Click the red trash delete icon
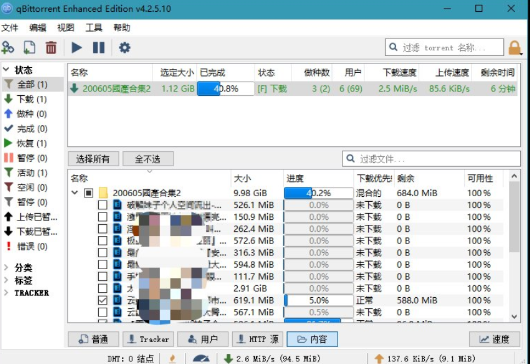530x364 pixels. click(51, 48)
